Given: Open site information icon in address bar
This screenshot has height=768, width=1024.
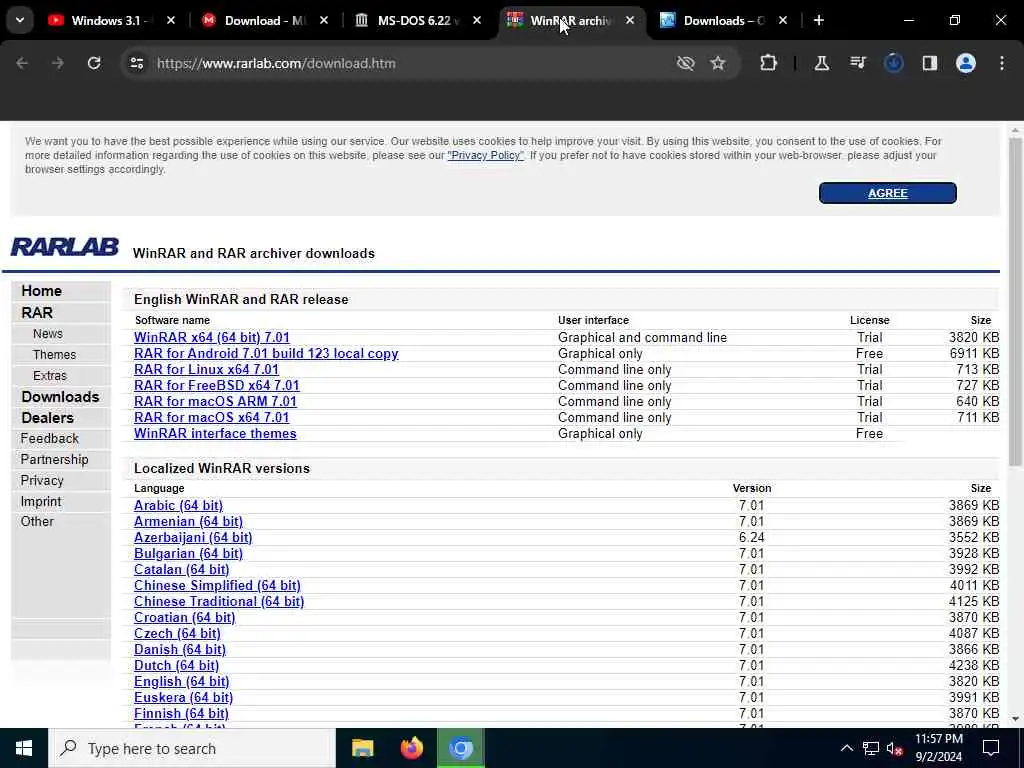Looking at the screenshot, I should [136, 63].
